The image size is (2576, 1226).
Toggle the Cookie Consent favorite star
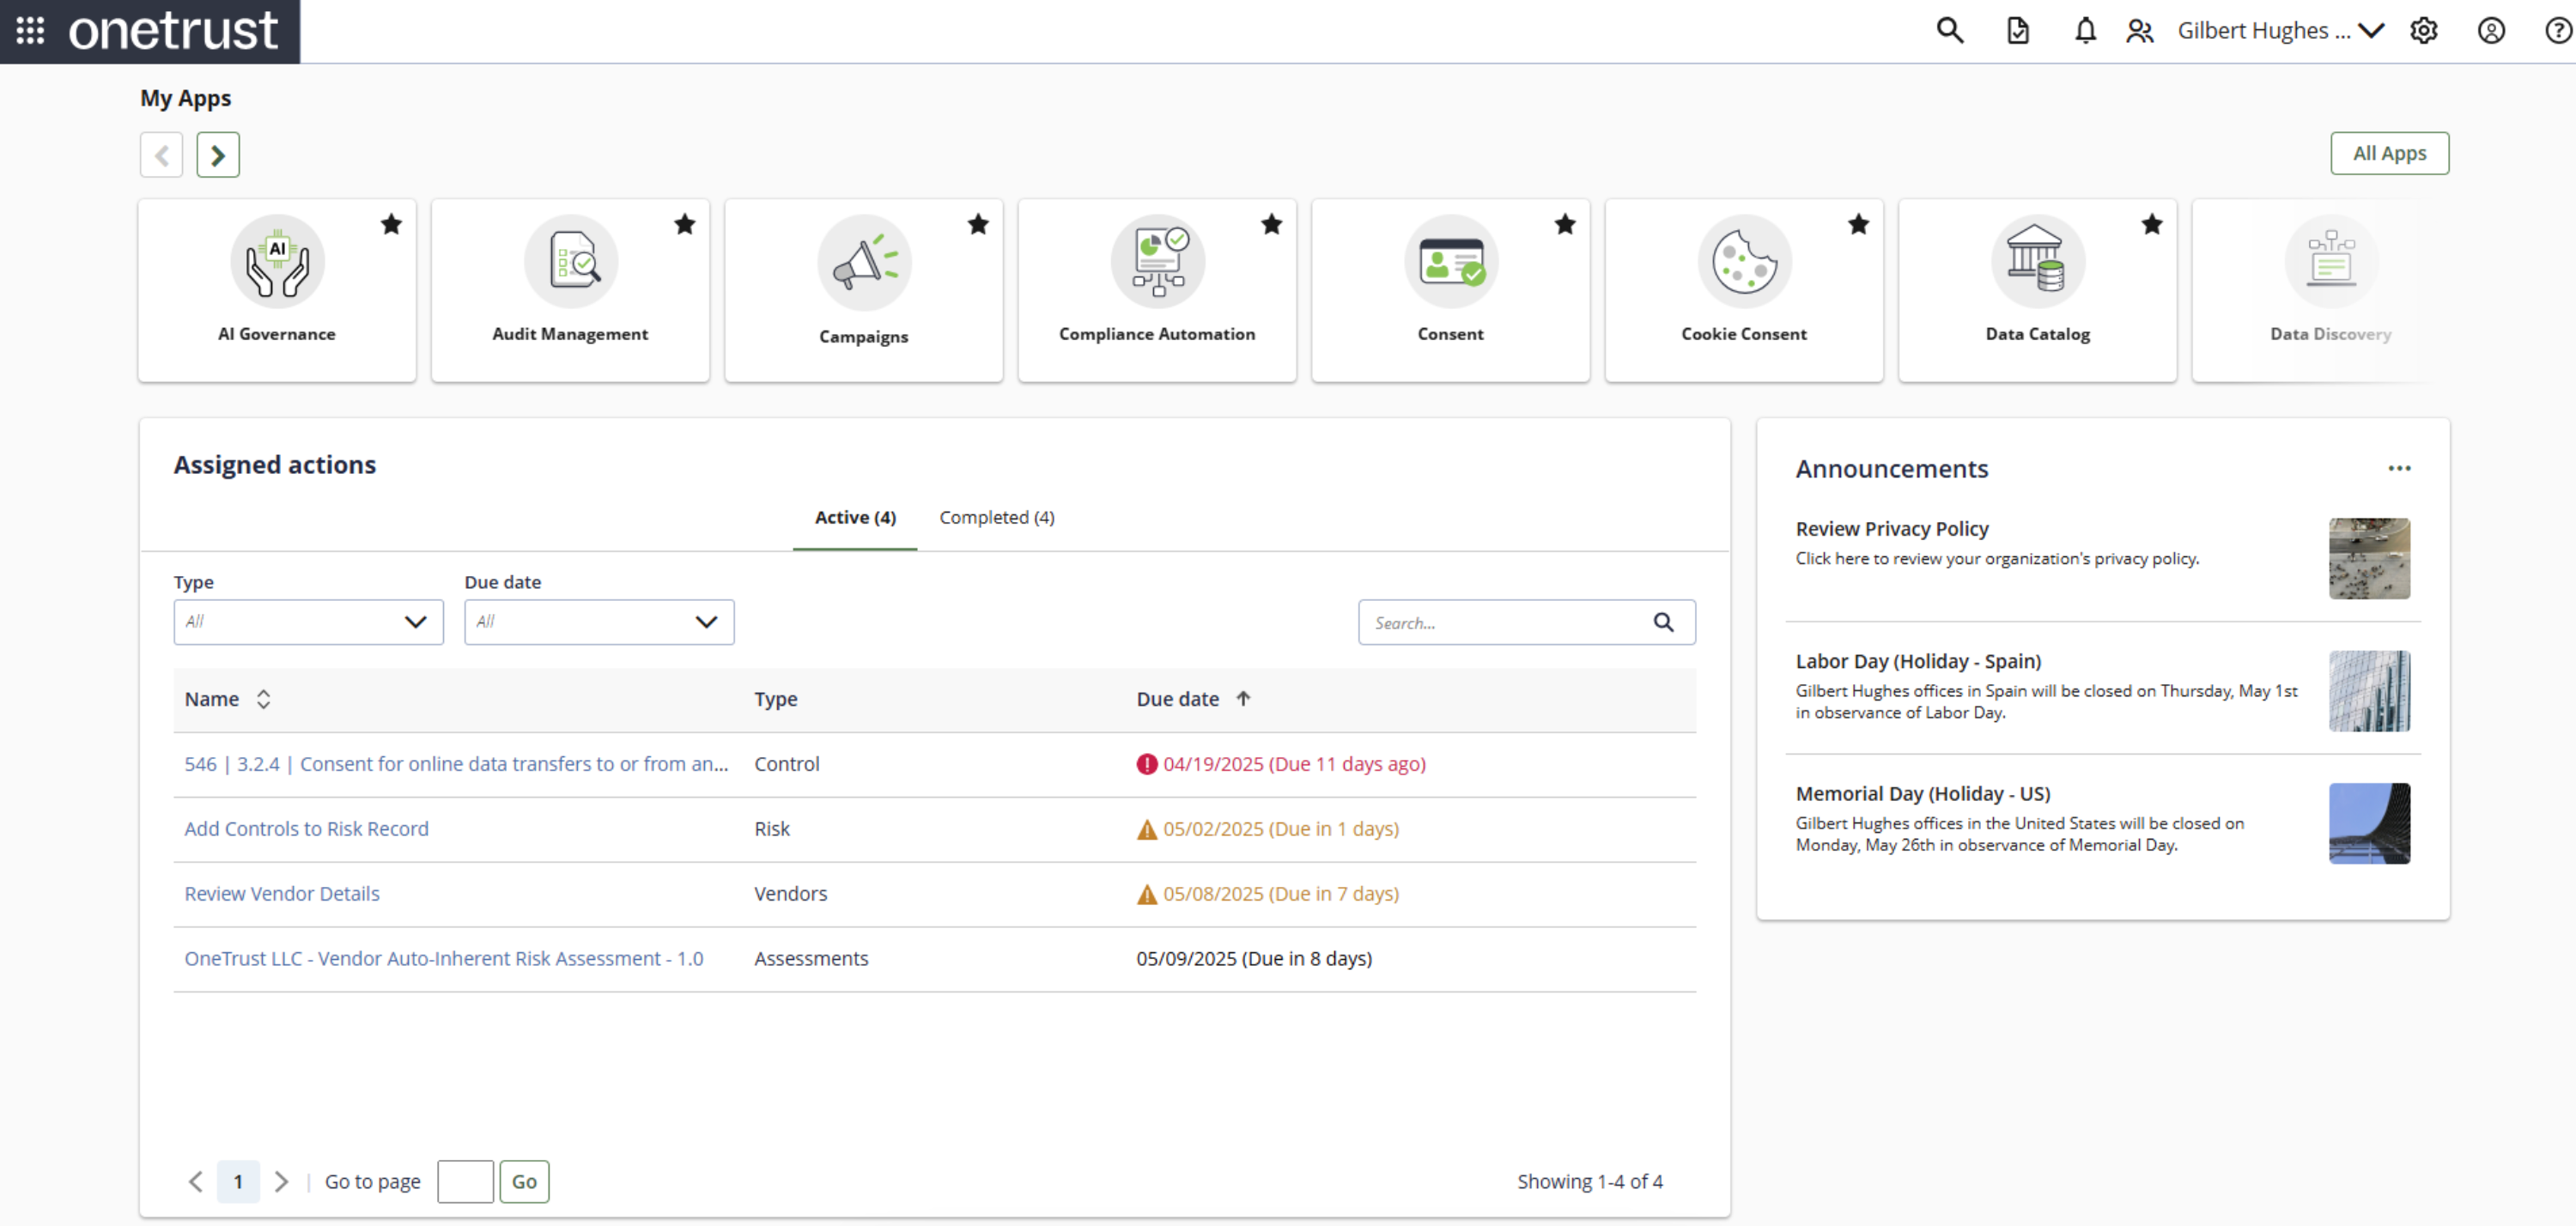[1858, 224]
